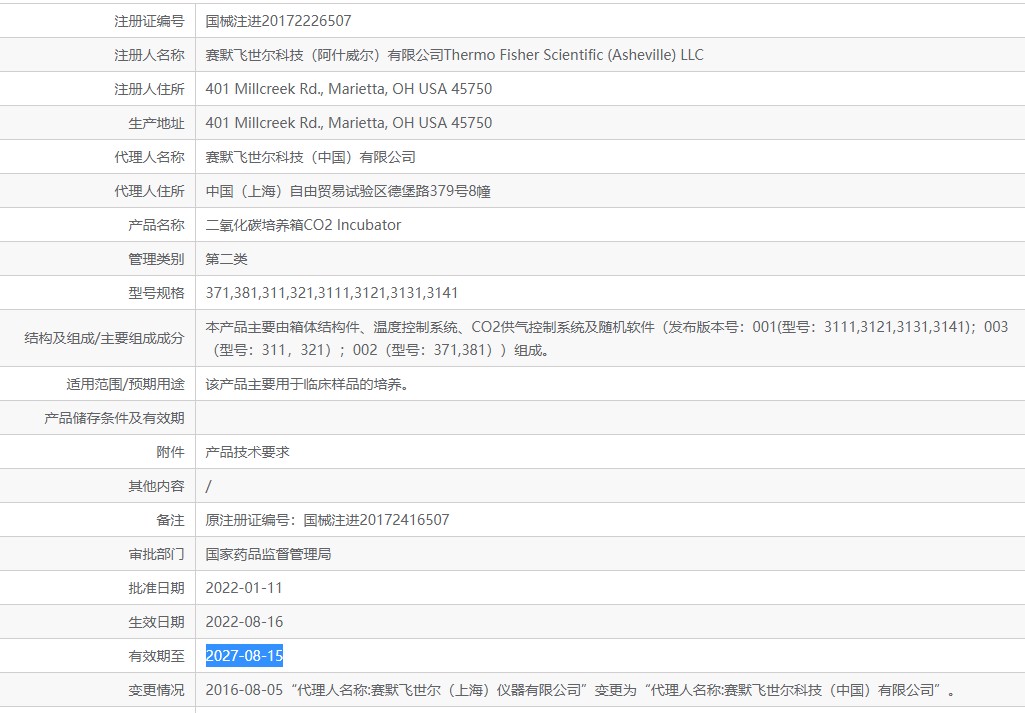
Task: Click management category value 第二类
Action: tap(226, 259)
